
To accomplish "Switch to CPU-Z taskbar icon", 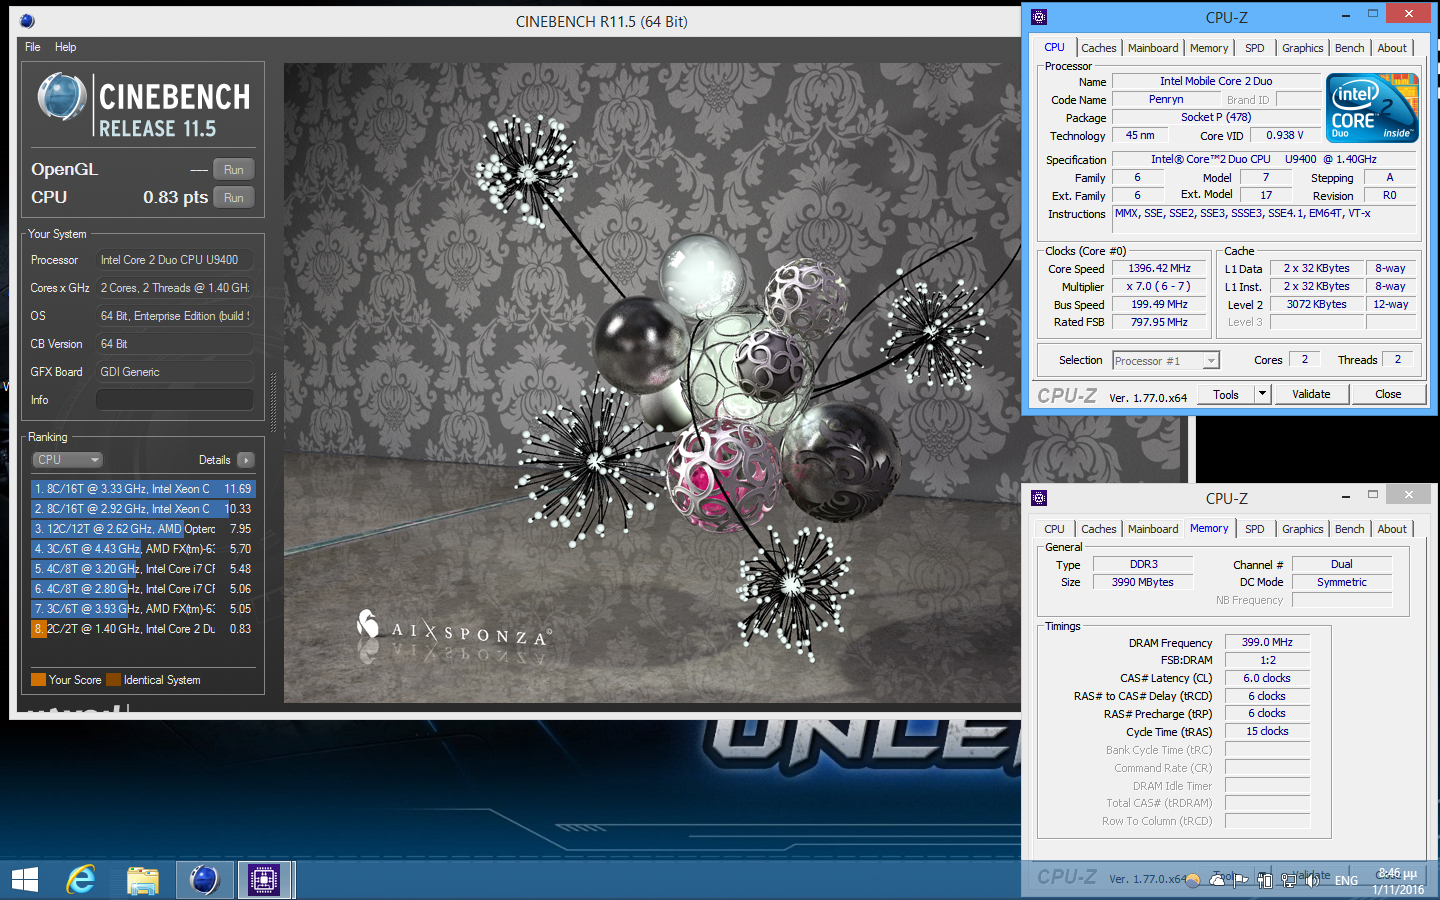I will tap(264, 880).
